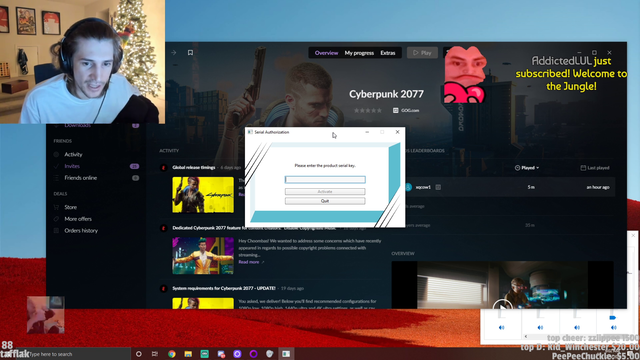Click the Activity sidebar icon
This screenshot has width=640, height=360.
pos(56,154)
